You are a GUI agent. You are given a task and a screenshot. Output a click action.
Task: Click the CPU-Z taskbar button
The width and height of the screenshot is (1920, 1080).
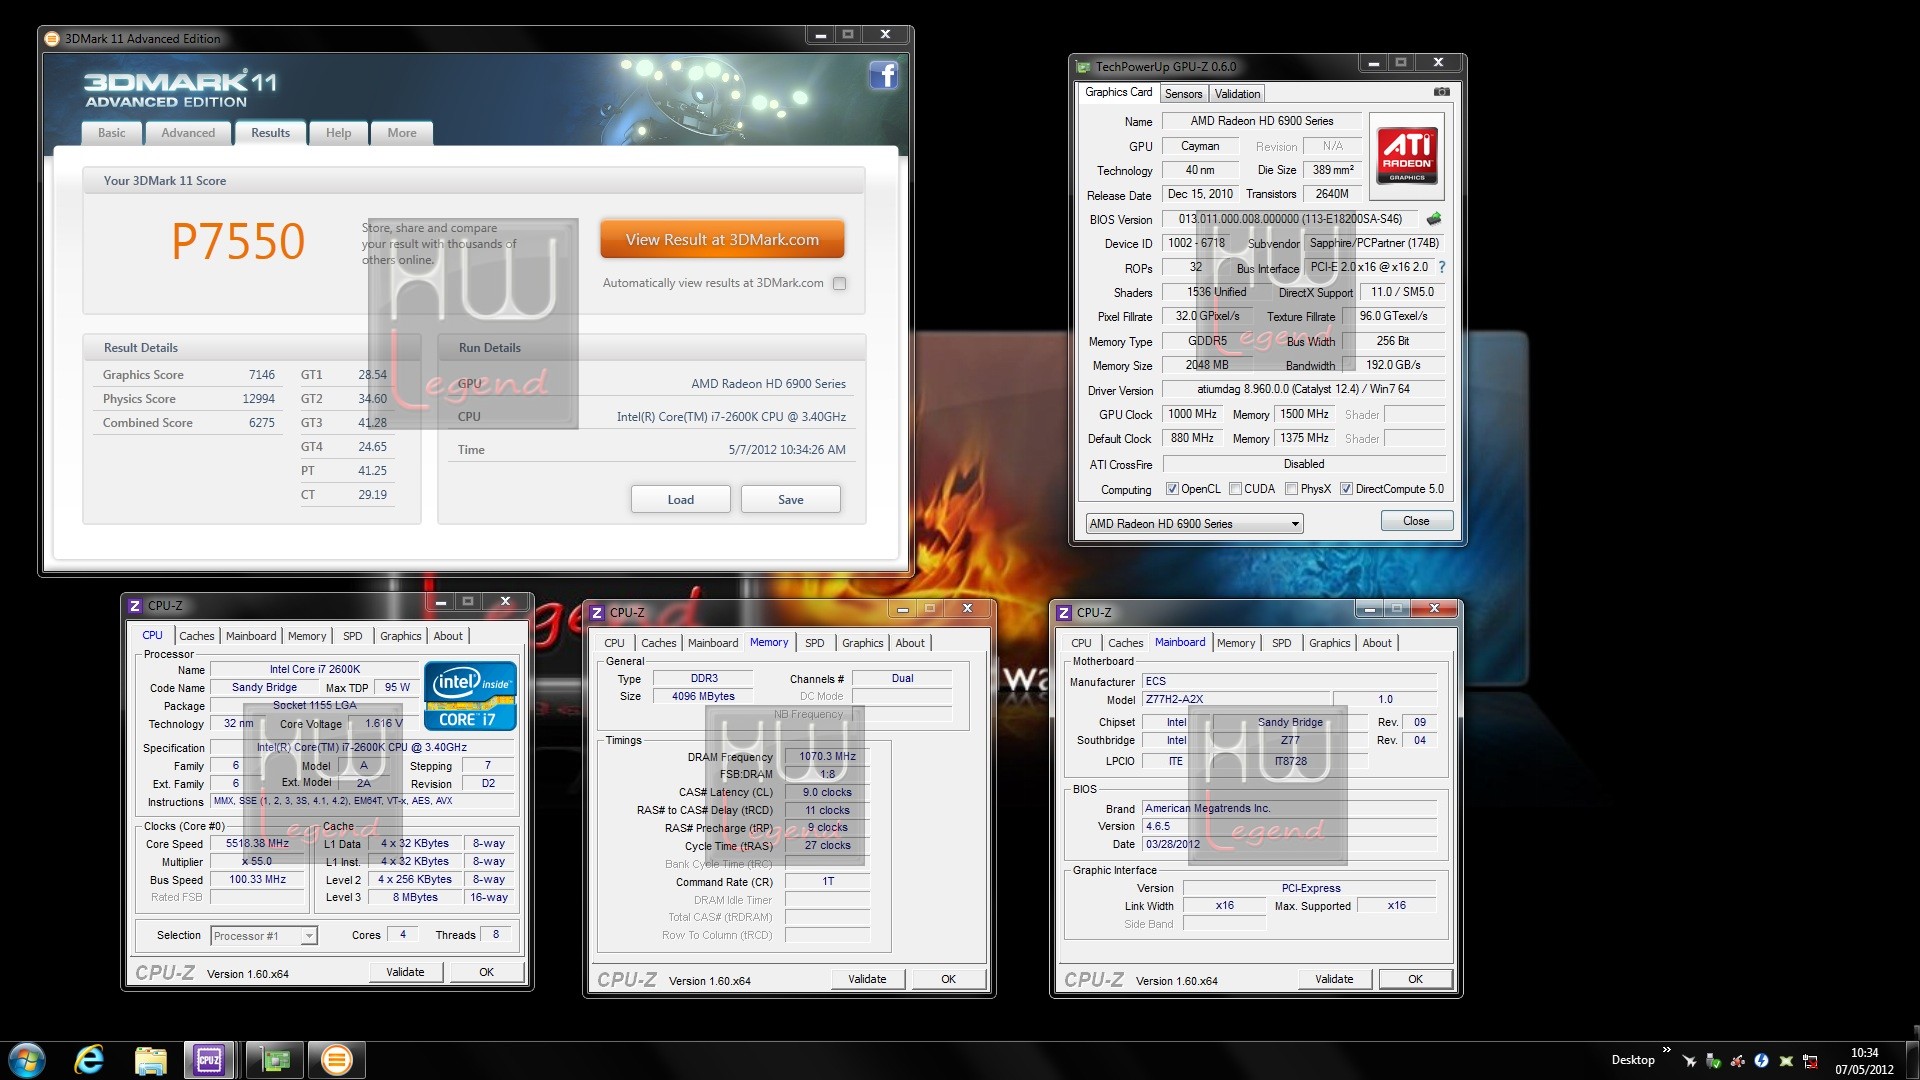coord(209,1060)
